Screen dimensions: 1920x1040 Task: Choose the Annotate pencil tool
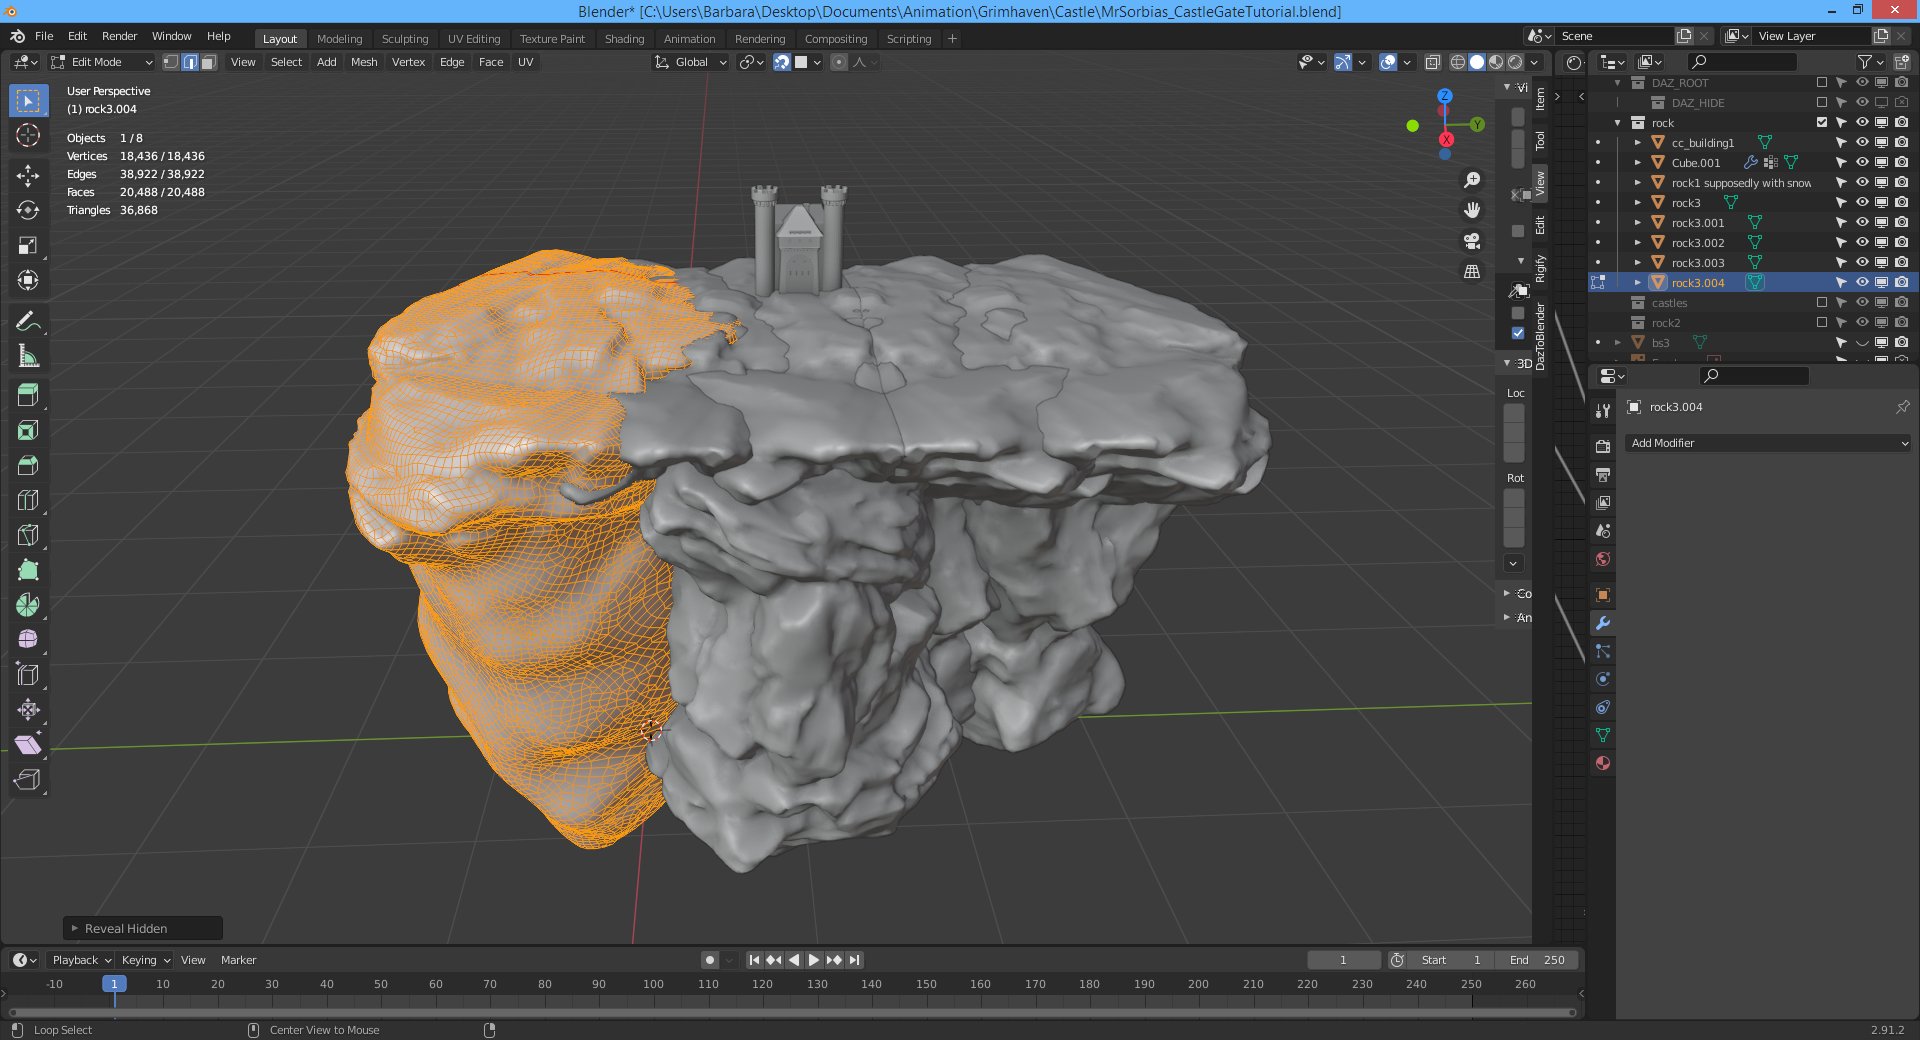(28, 321)
